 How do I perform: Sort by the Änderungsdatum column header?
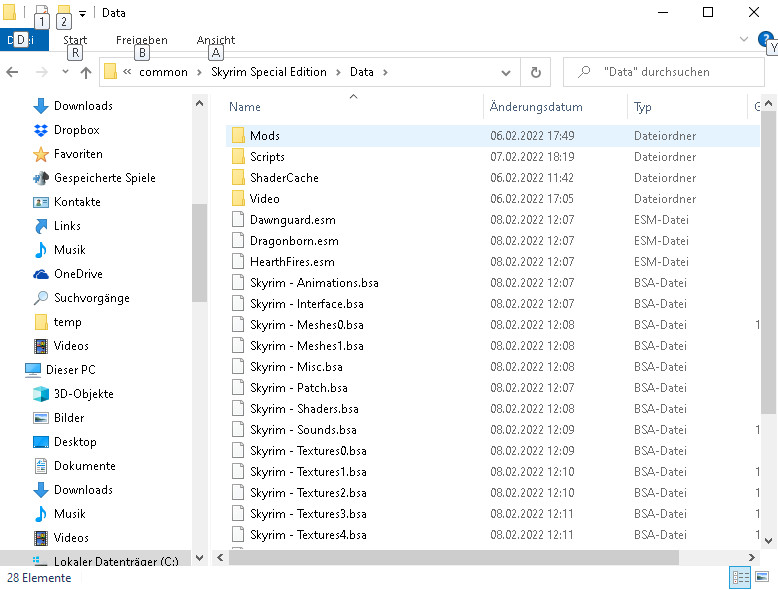(x=536, y=107)
